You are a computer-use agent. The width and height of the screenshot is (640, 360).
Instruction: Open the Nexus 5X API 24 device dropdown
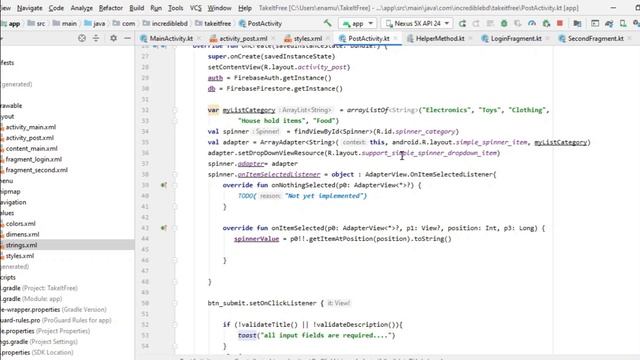tap(417, 24)
